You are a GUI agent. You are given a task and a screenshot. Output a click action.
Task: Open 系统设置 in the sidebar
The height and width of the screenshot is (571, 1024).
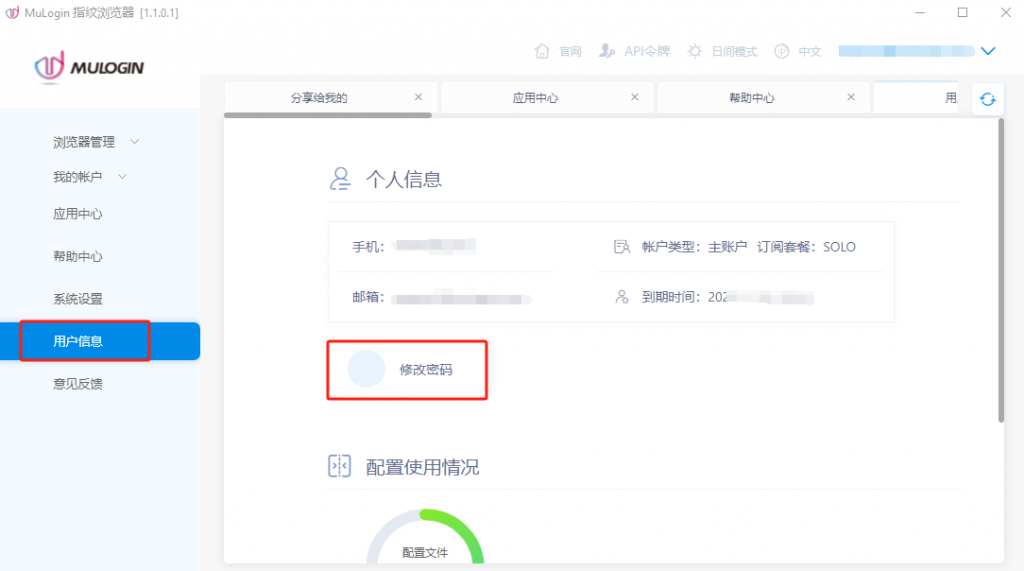coord(78,299)
